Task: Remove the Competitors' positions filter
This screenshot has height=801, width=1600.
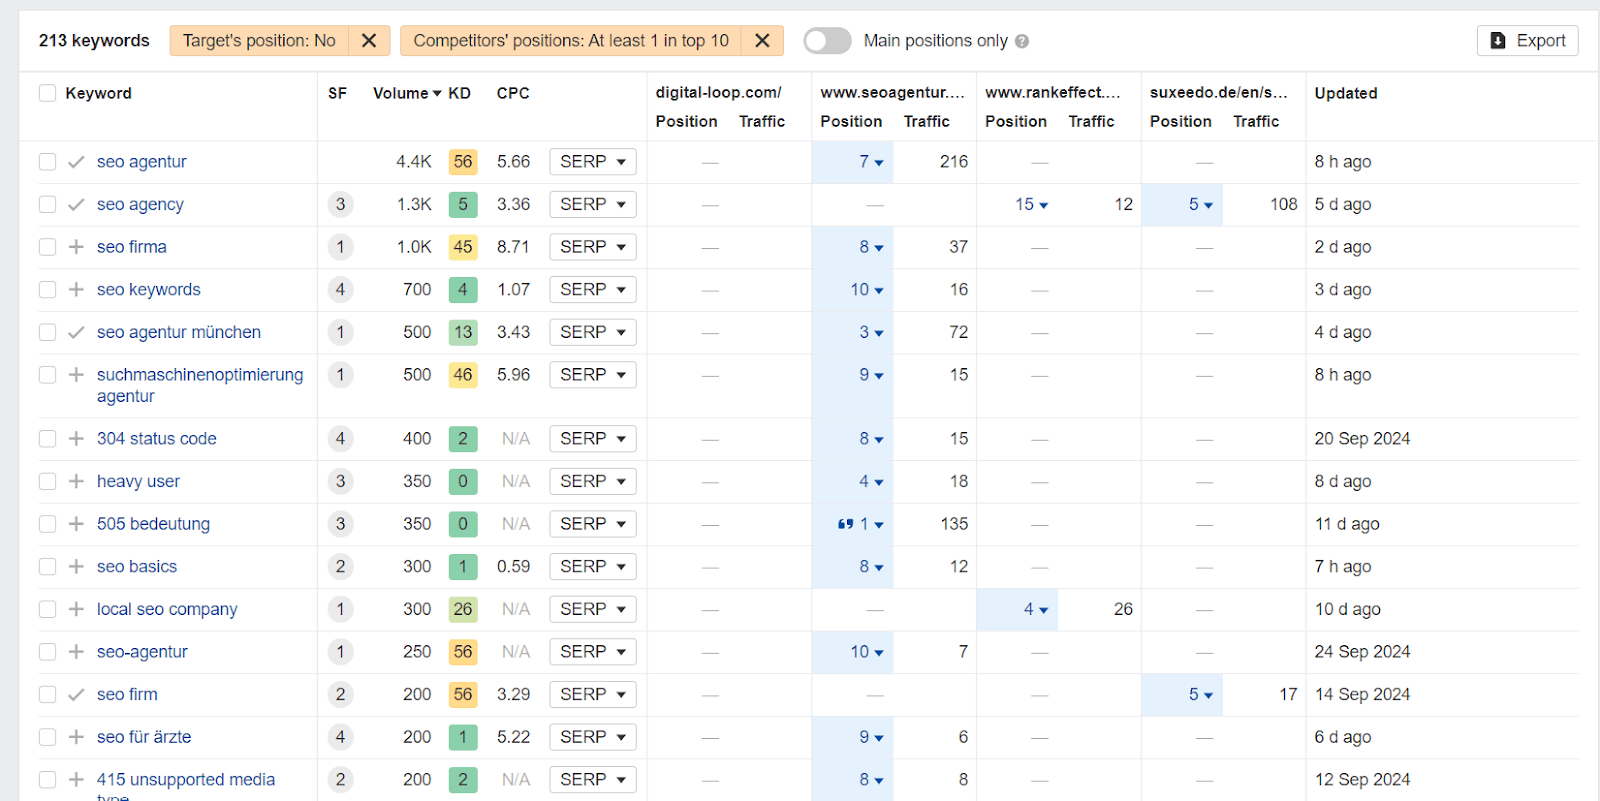Action: click(762, 41)
